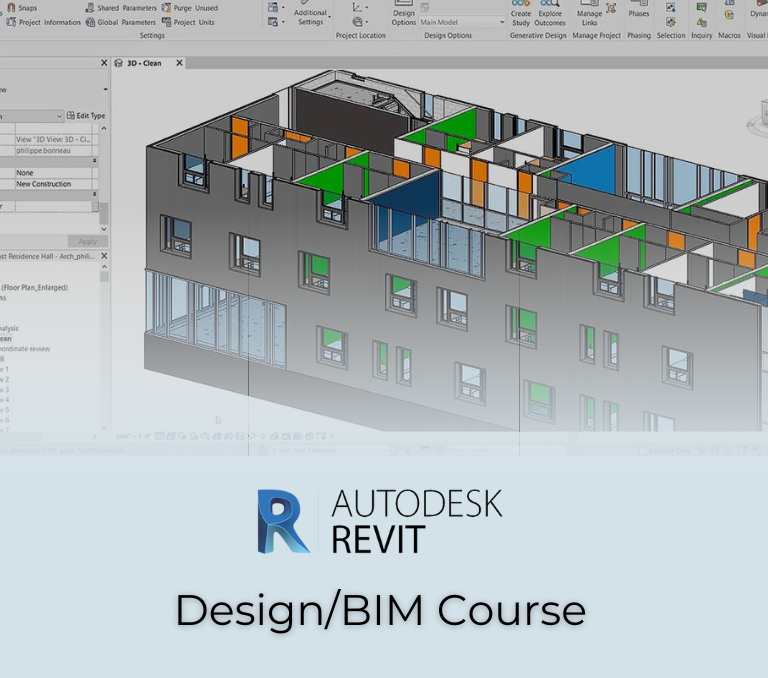This screenshot has height=678, width=768.
Task: Click Manage Project panel label
Action: (x=596, y=36)
